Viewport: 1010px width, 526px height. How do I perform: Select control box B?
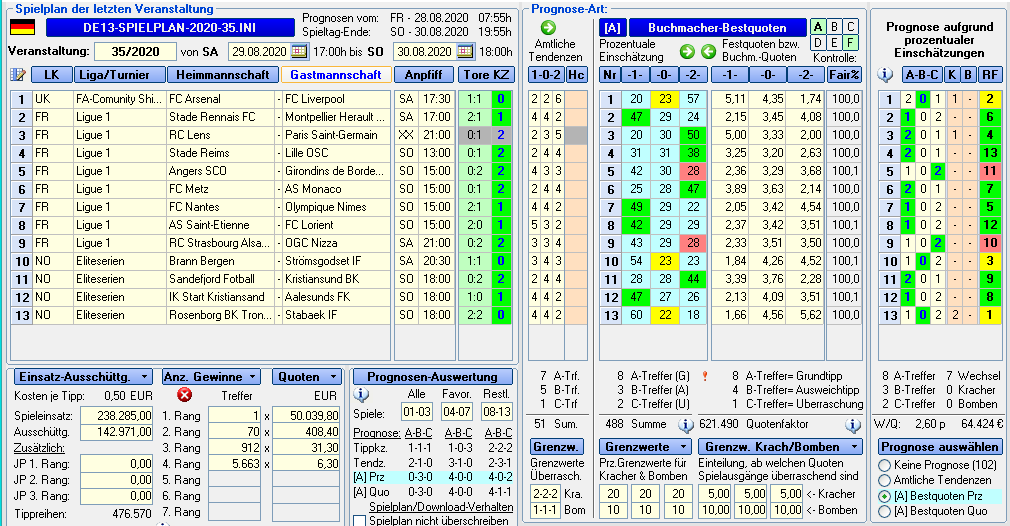pyautogui.click(x=835, y=27)
